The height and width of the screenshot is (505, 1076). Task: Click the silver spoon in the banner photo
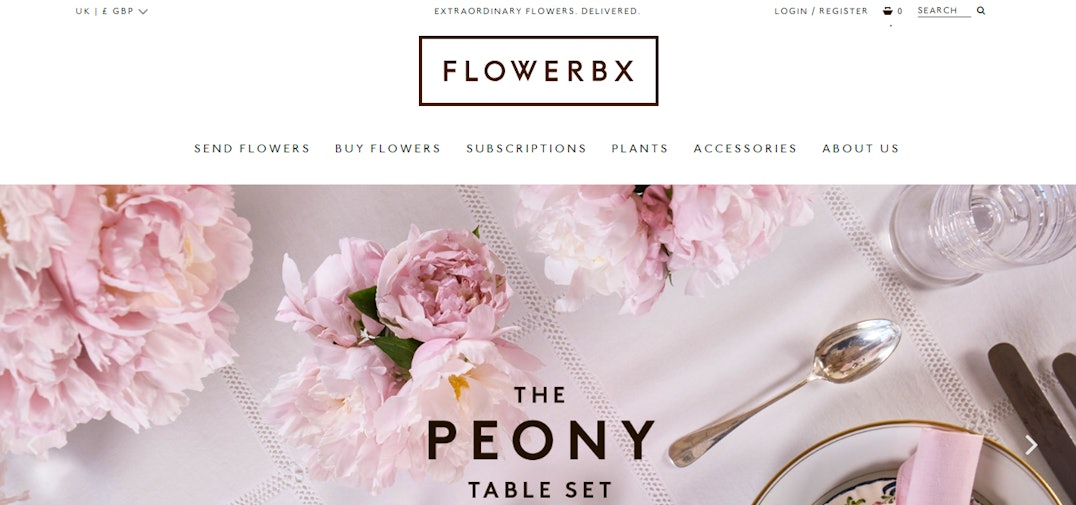pos(784,392)
